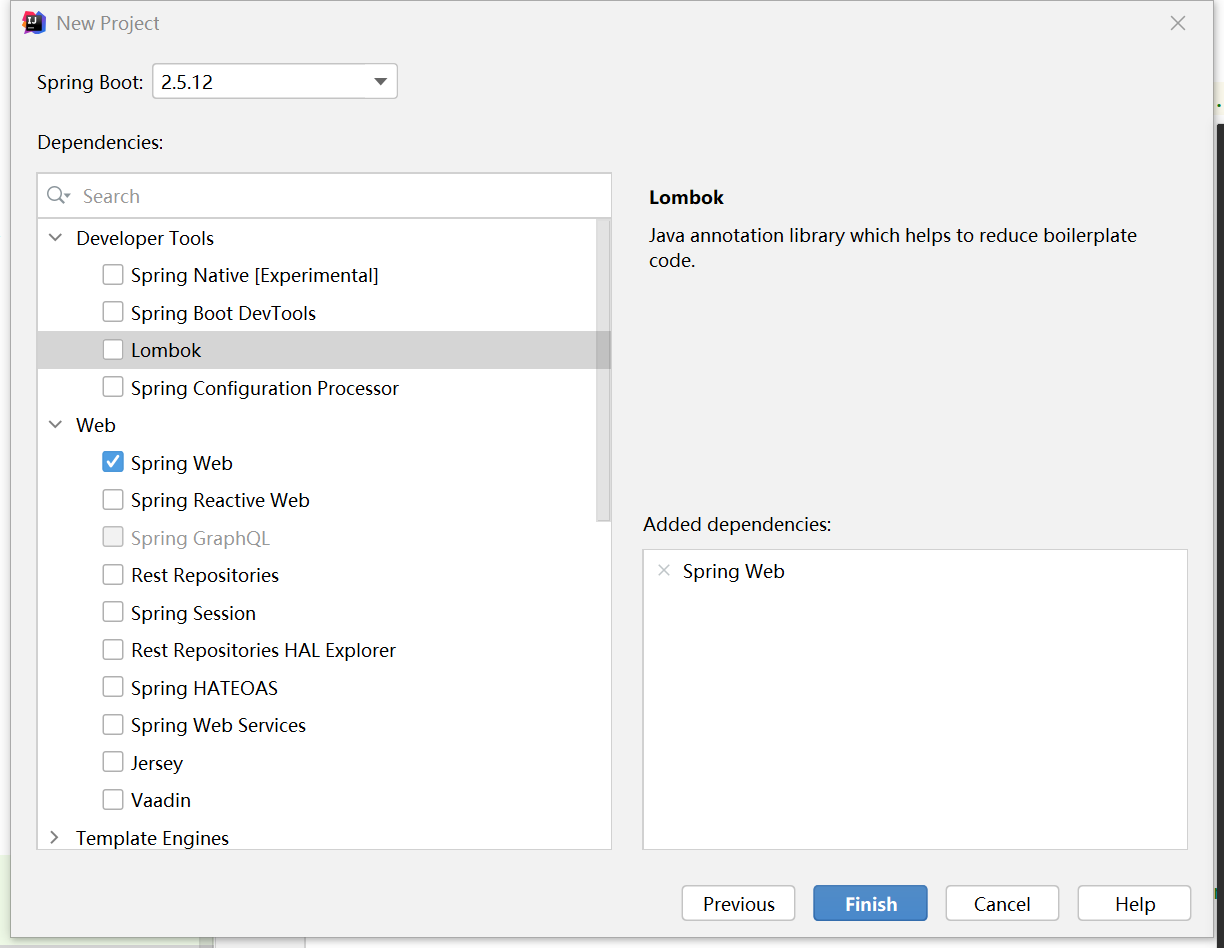Click the Cancel button

click(1002, 903)
